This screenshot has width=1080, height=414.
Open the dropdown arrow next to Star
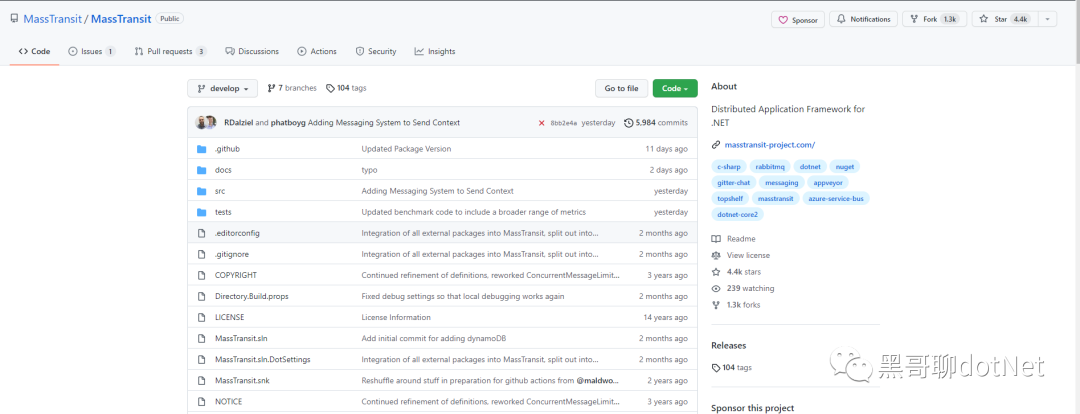pos(1047,19)
